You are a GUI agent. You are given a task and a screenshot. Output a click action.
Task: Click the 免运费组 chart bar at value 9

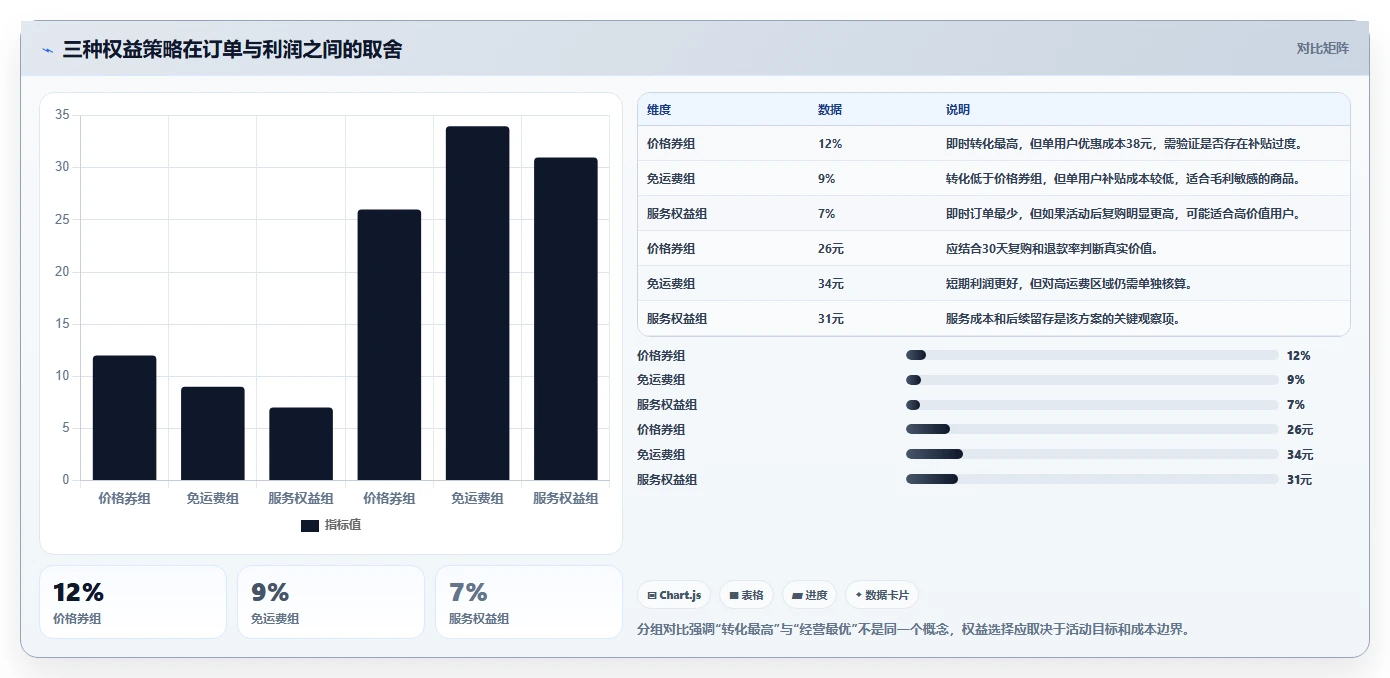point(213,433)
